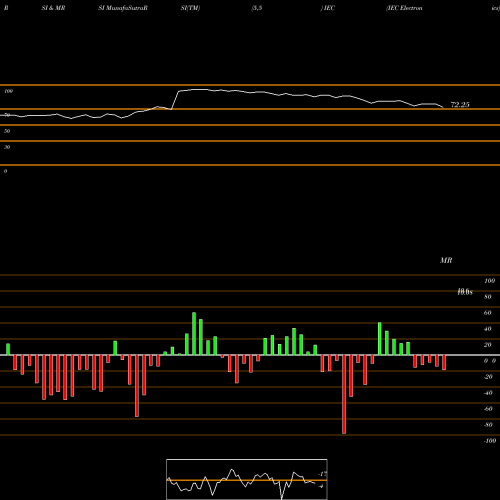Click the '30' label on RSI left axis
The width and height of the screenshot is (500, 500).
tap(7, 147)
